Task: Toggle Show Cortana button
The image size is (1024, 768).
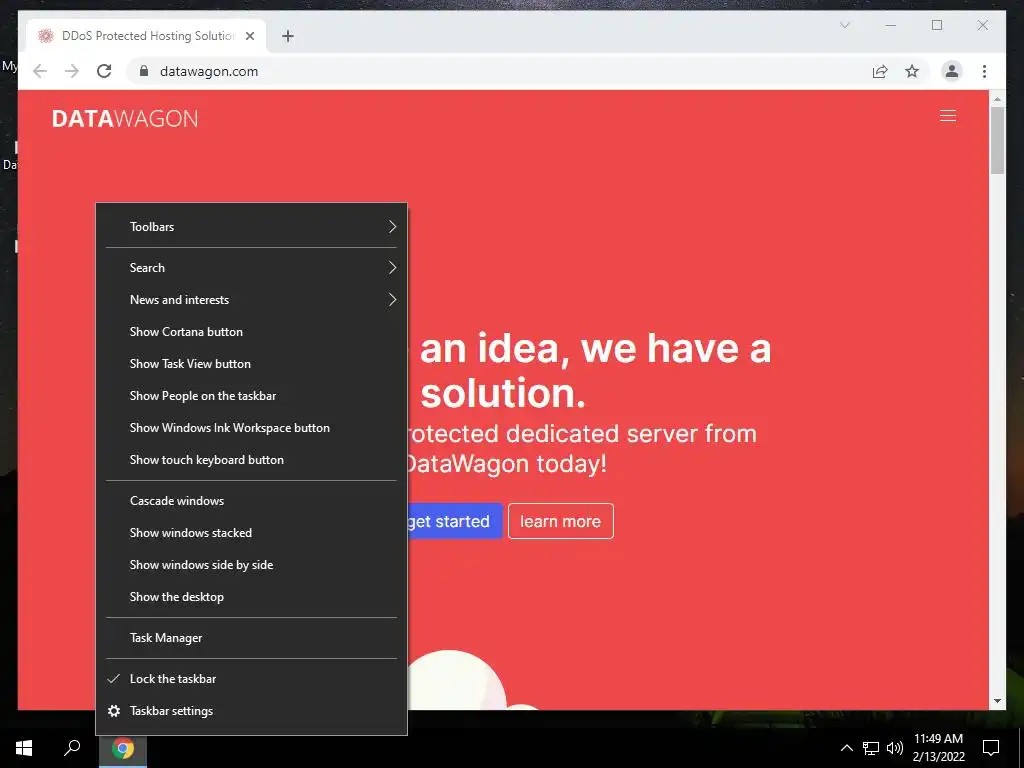Action: [251, 332]
